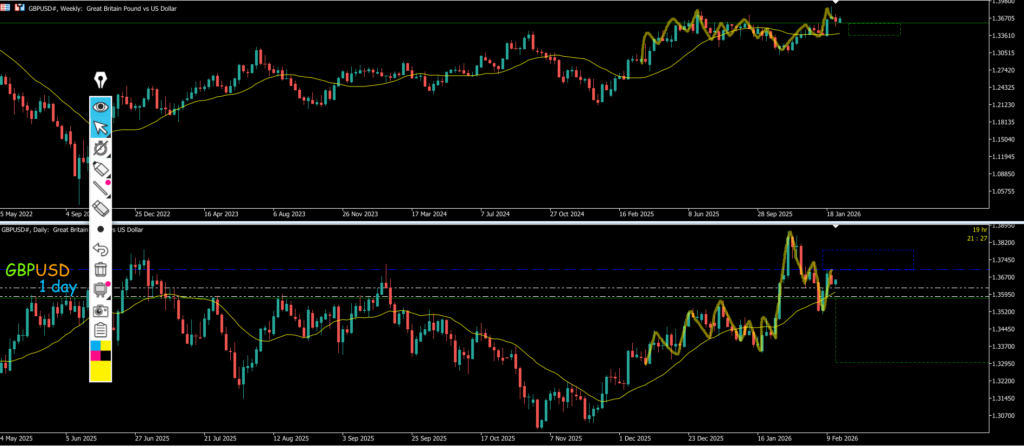Select the highlighter marker tool
Viewport: 1024px width, 446px height.
point(100,171)
